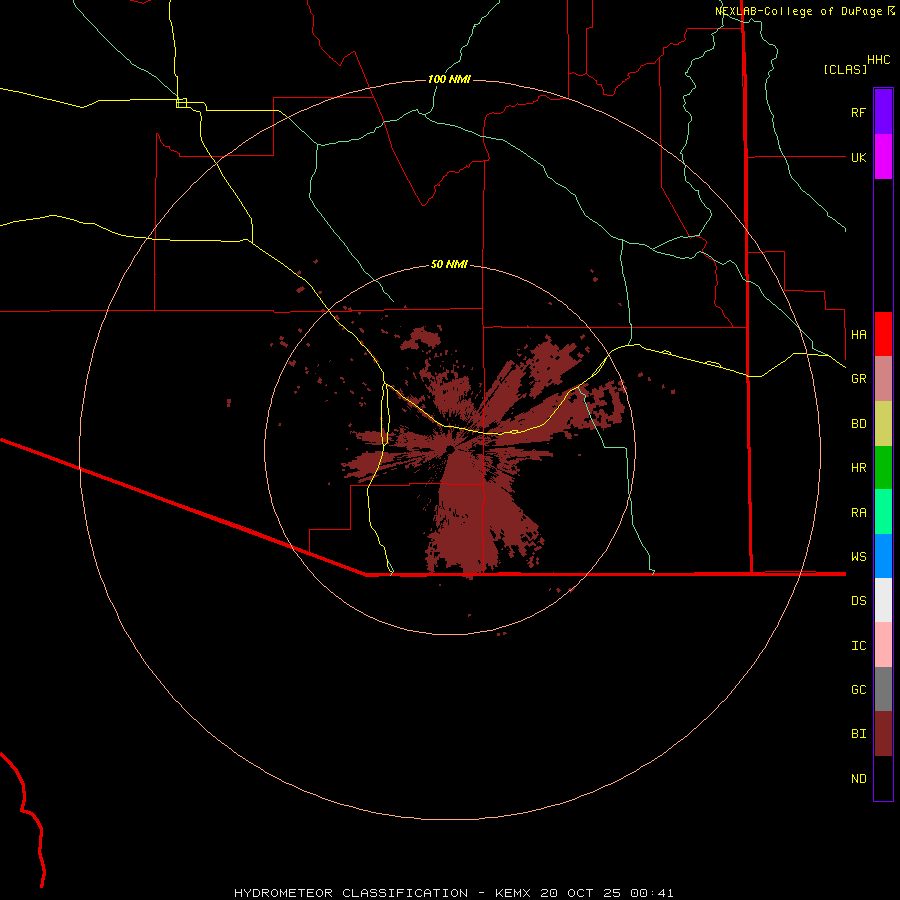Viewport: 900px width, 900px height.
Task: Click the RF purple color swatch
Action: 883,112
